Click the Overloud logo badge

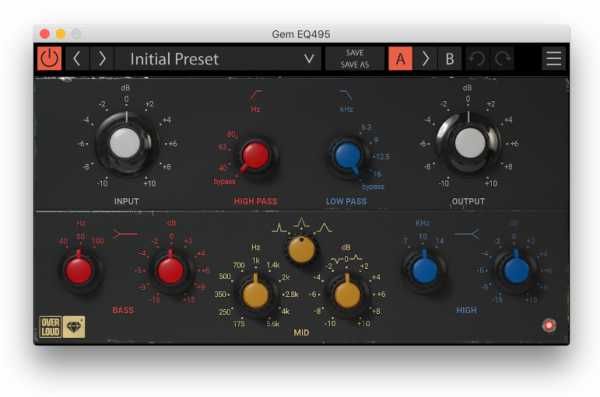pyautogui.click(x=51, y=327)
